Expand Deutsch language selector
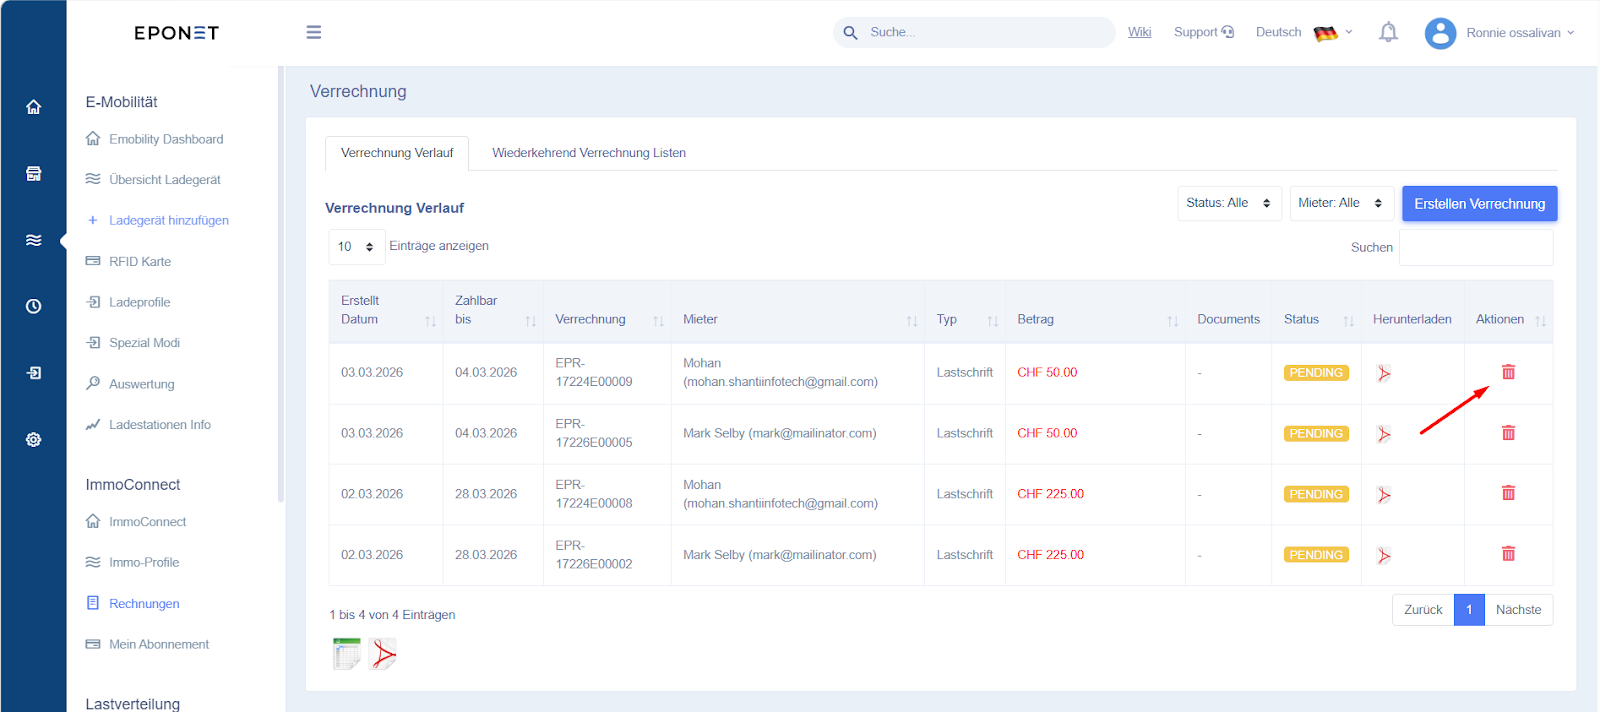Viewport: 1600px width, 712px height. [1304, 32]
